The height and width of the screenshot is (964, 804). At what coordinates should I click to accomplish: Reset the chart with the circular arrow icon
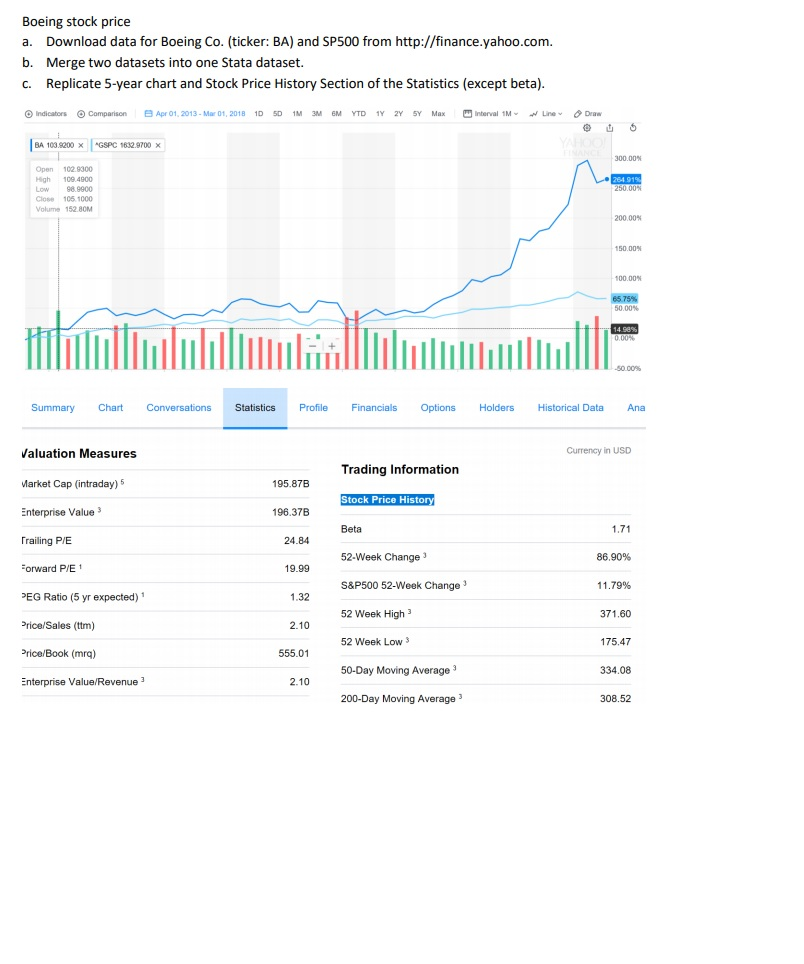(x=632, y=128)
